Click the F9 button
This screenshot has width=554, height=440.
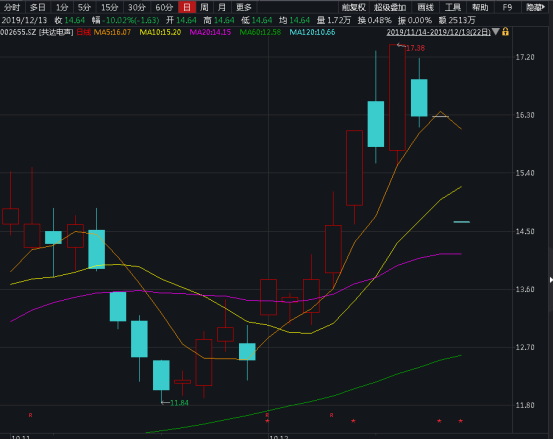tap(507, 7)
